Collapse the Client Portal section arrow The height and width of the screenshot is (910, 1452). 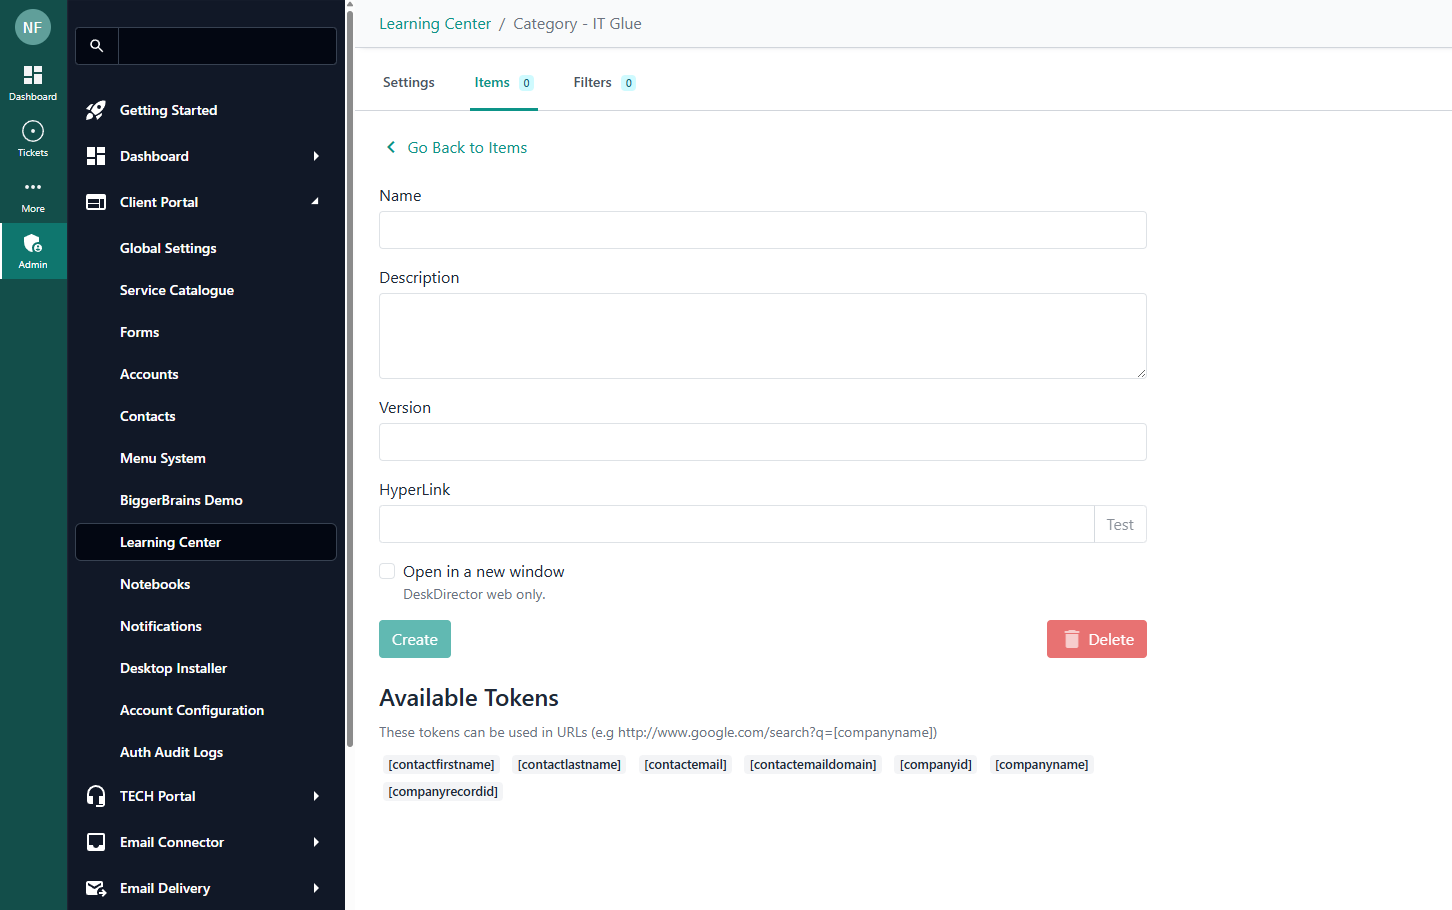point(315,202)
